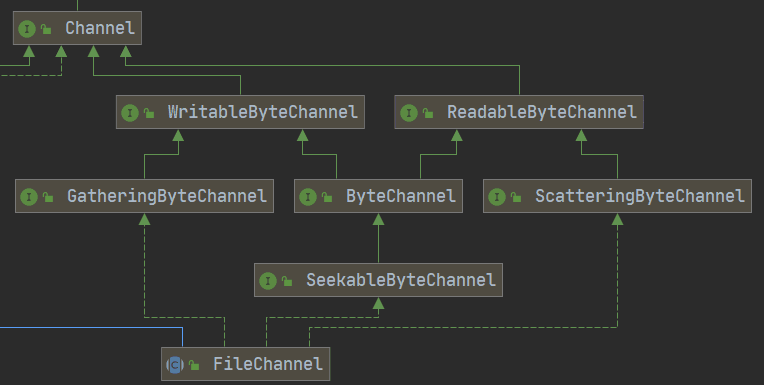Click the interface icon on GatheringByteChannel node
The height and width of the screenshot is (385, 764).
coord(29,197)
